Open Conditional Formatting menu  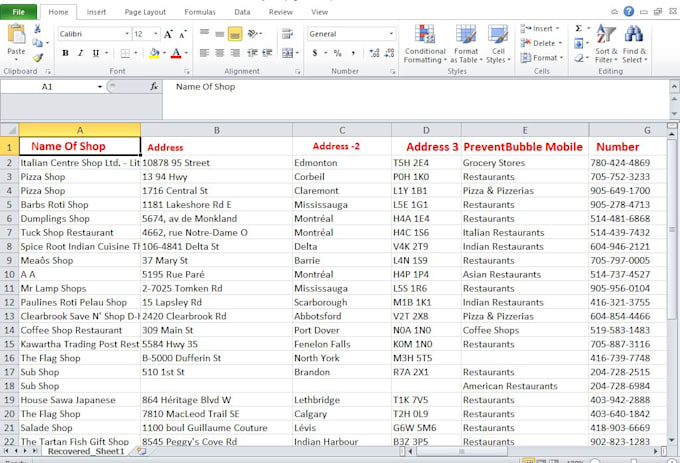click(x=425, y=44)
